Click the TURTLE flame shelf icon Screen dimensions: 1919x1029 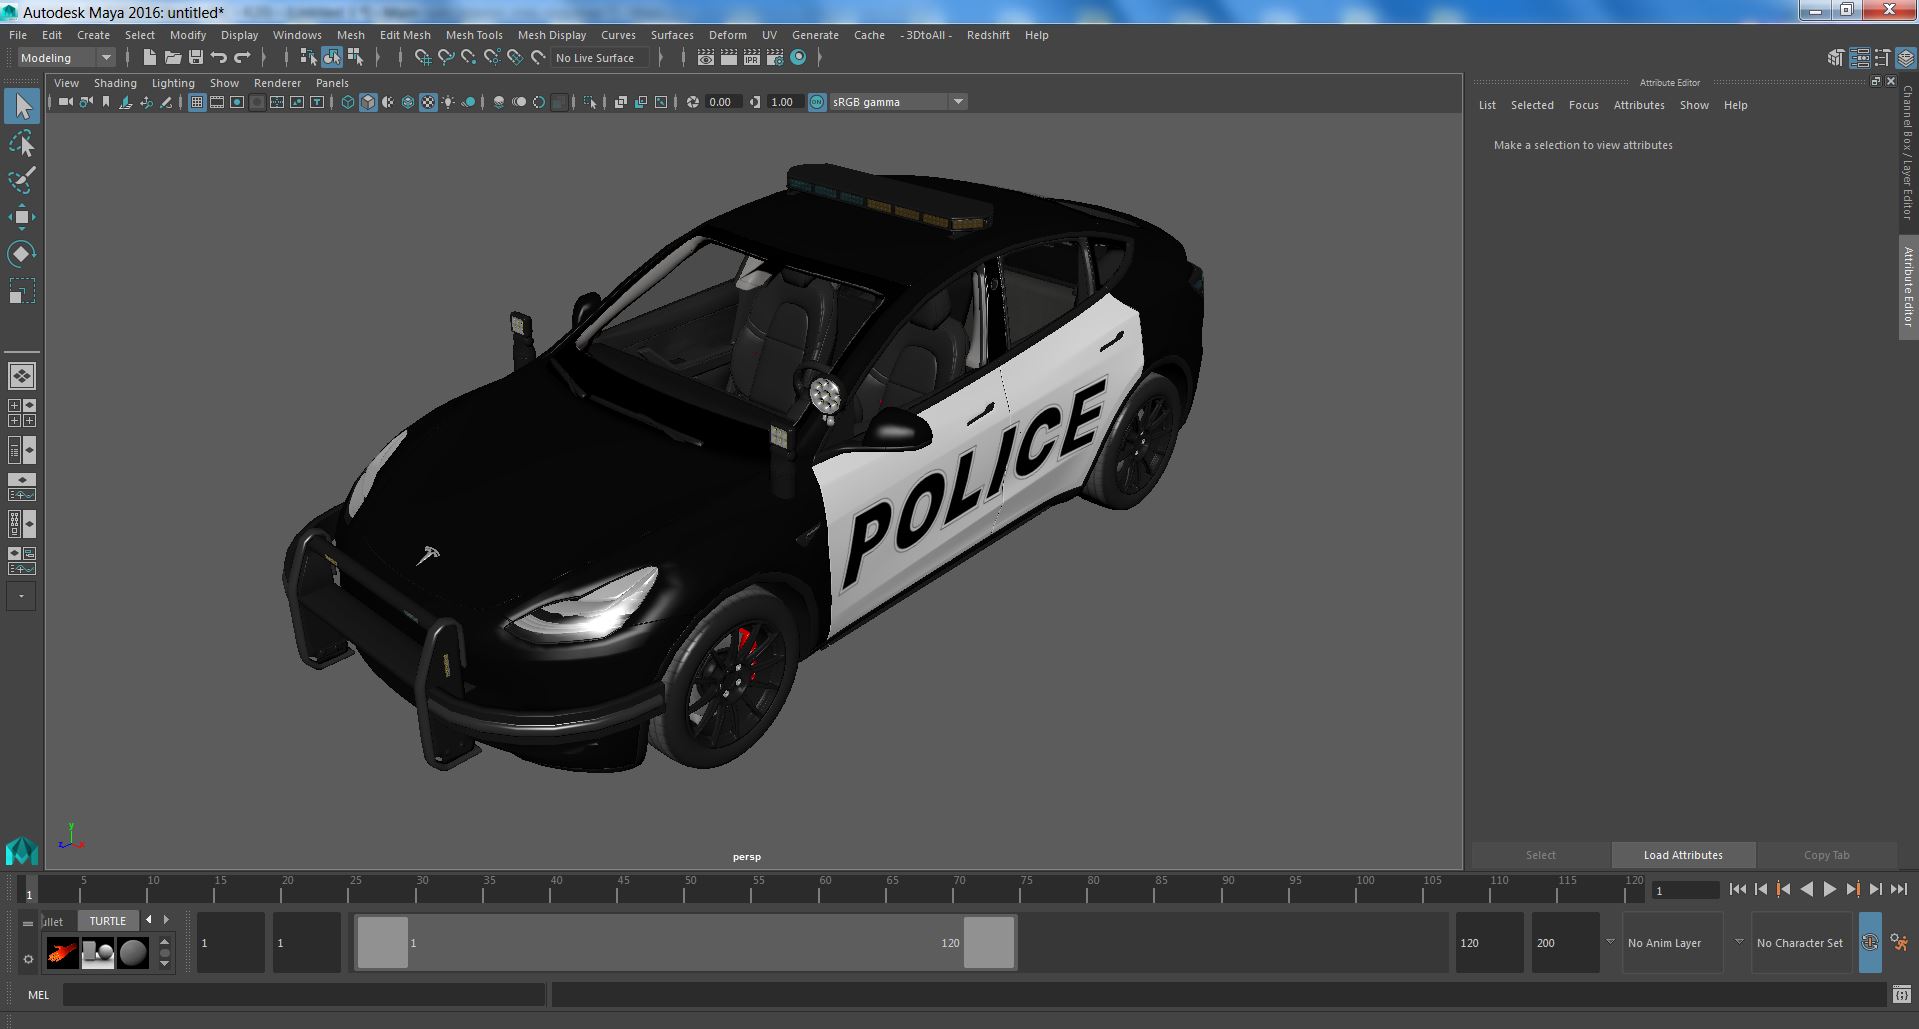pos(62,953)
